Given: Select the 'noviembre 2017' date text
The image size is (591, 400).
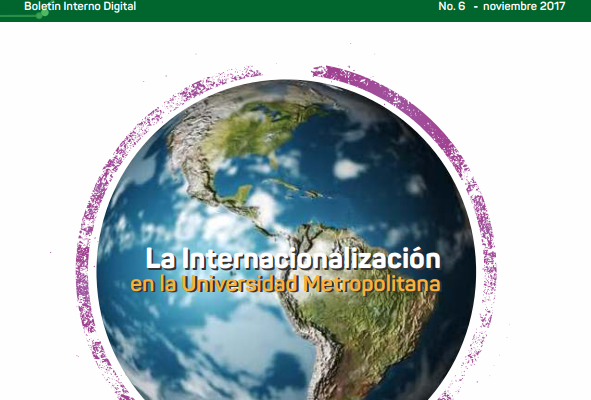Looking at the screenshot, I should tap(524, 6).
